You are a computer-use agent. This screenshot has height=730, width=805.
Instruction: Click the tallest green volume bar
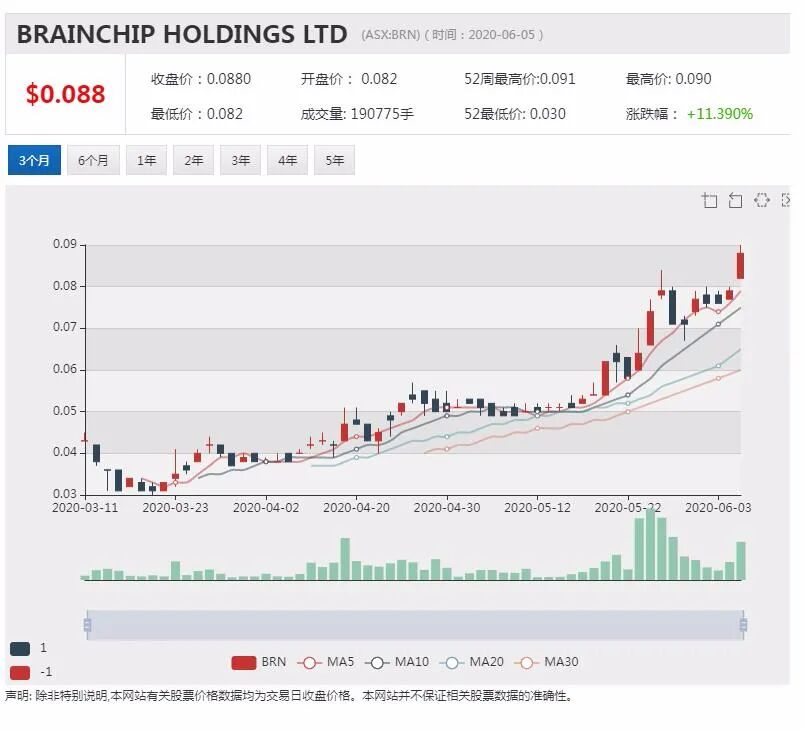(x=650, y=545)
